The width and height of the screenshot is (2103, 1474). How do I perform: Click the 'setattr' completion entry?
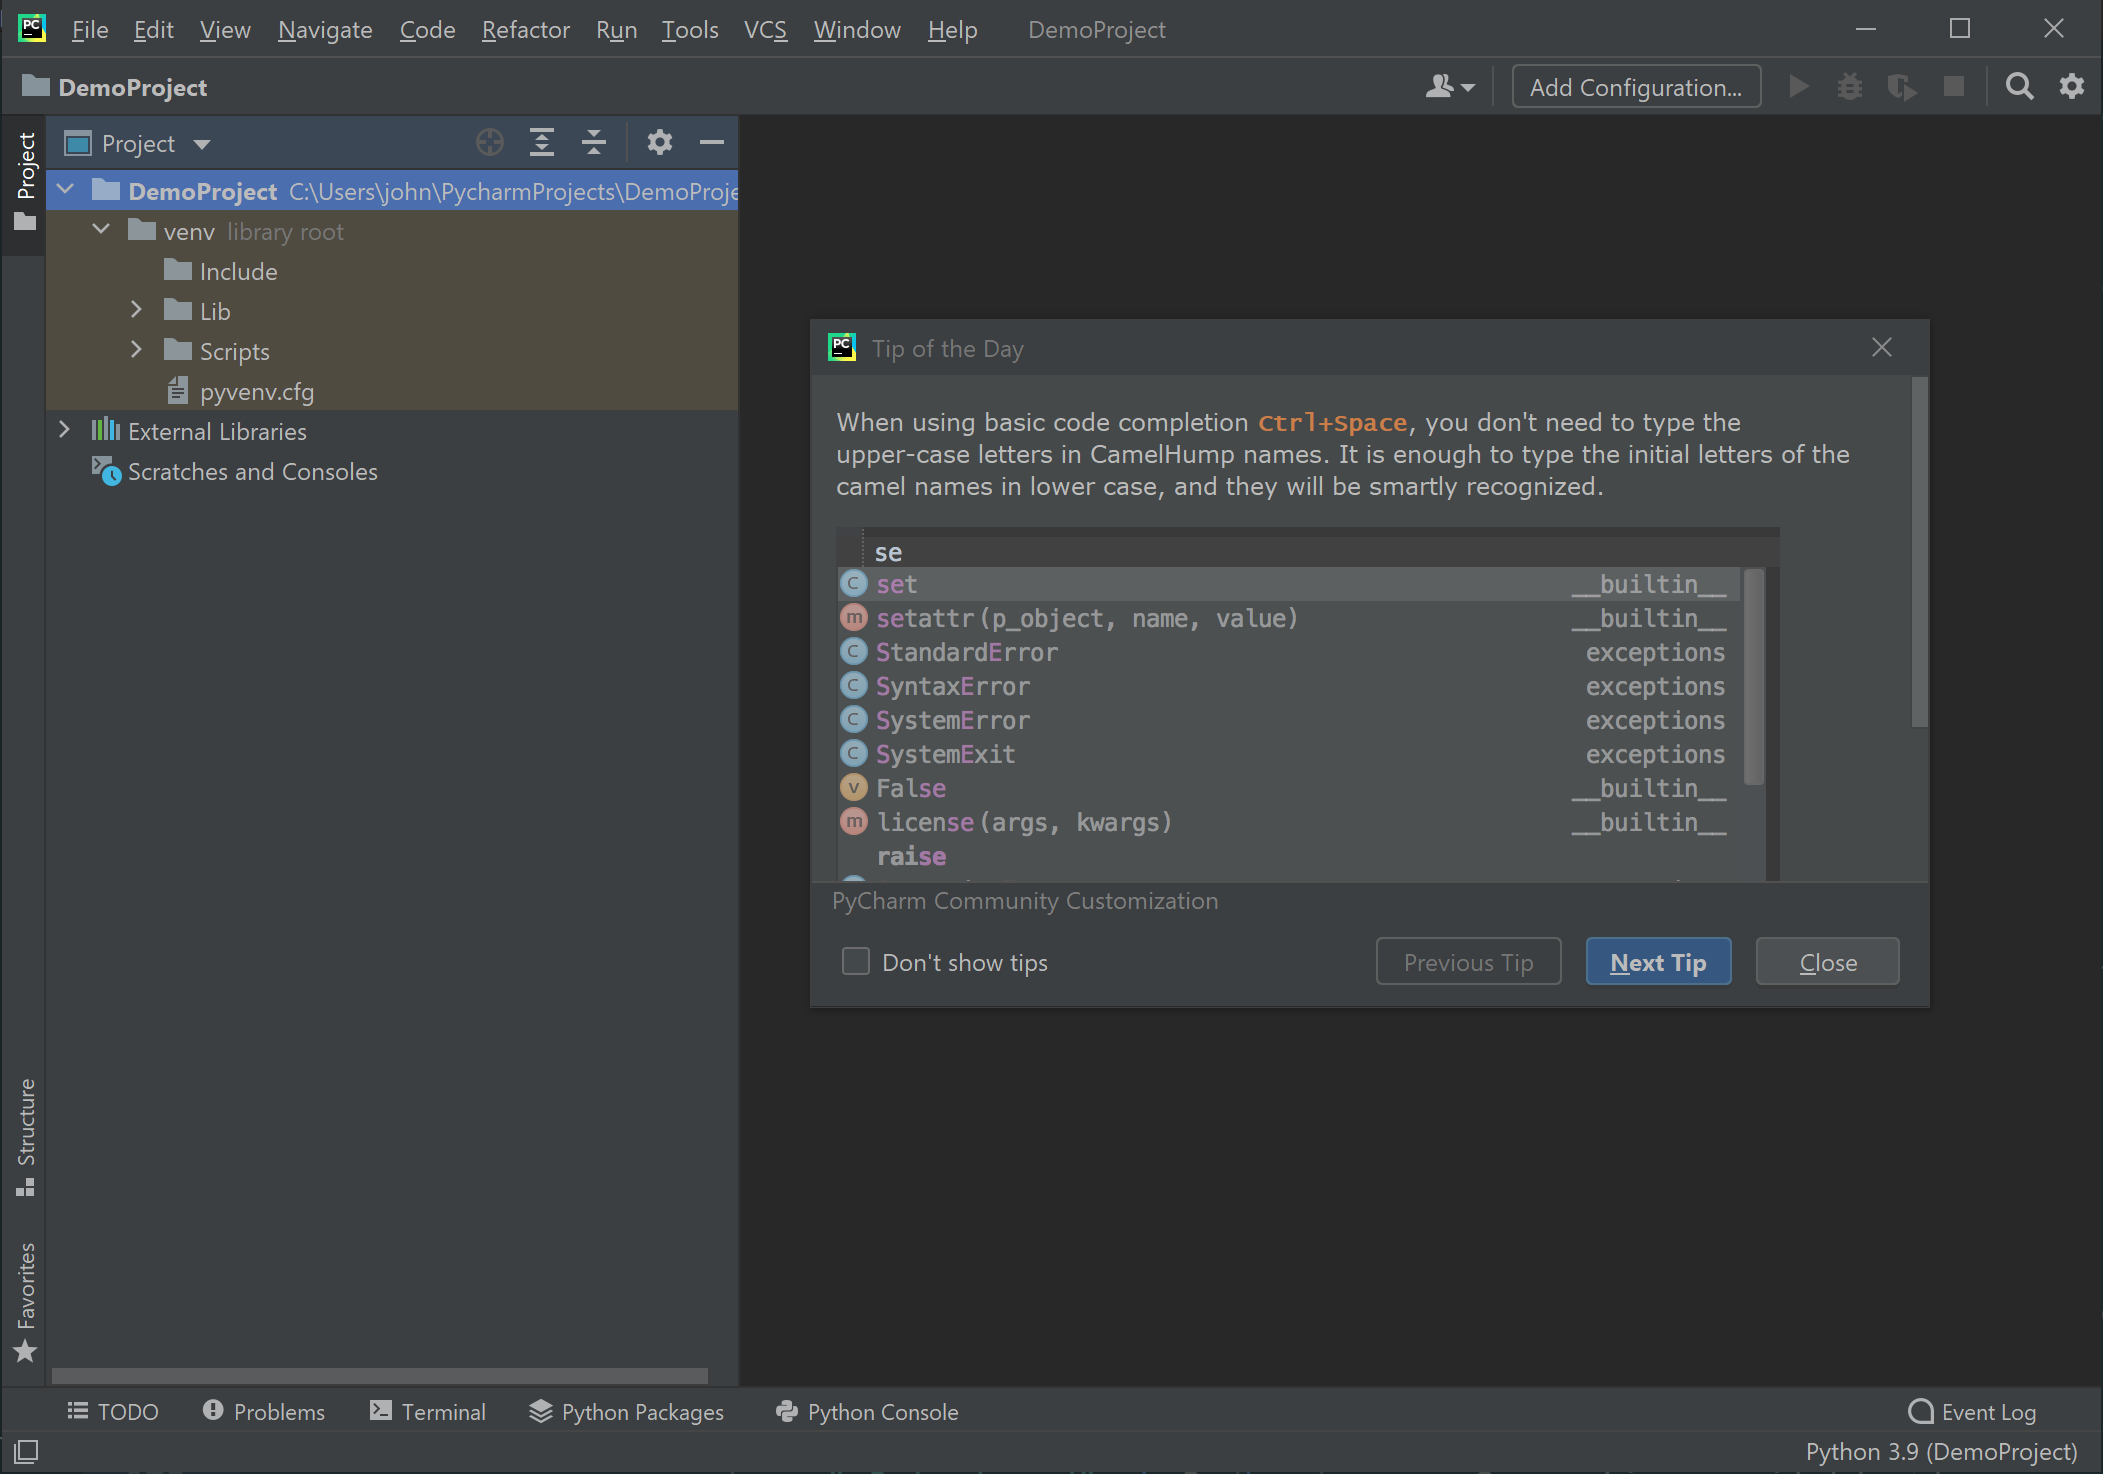(1289, 618)
